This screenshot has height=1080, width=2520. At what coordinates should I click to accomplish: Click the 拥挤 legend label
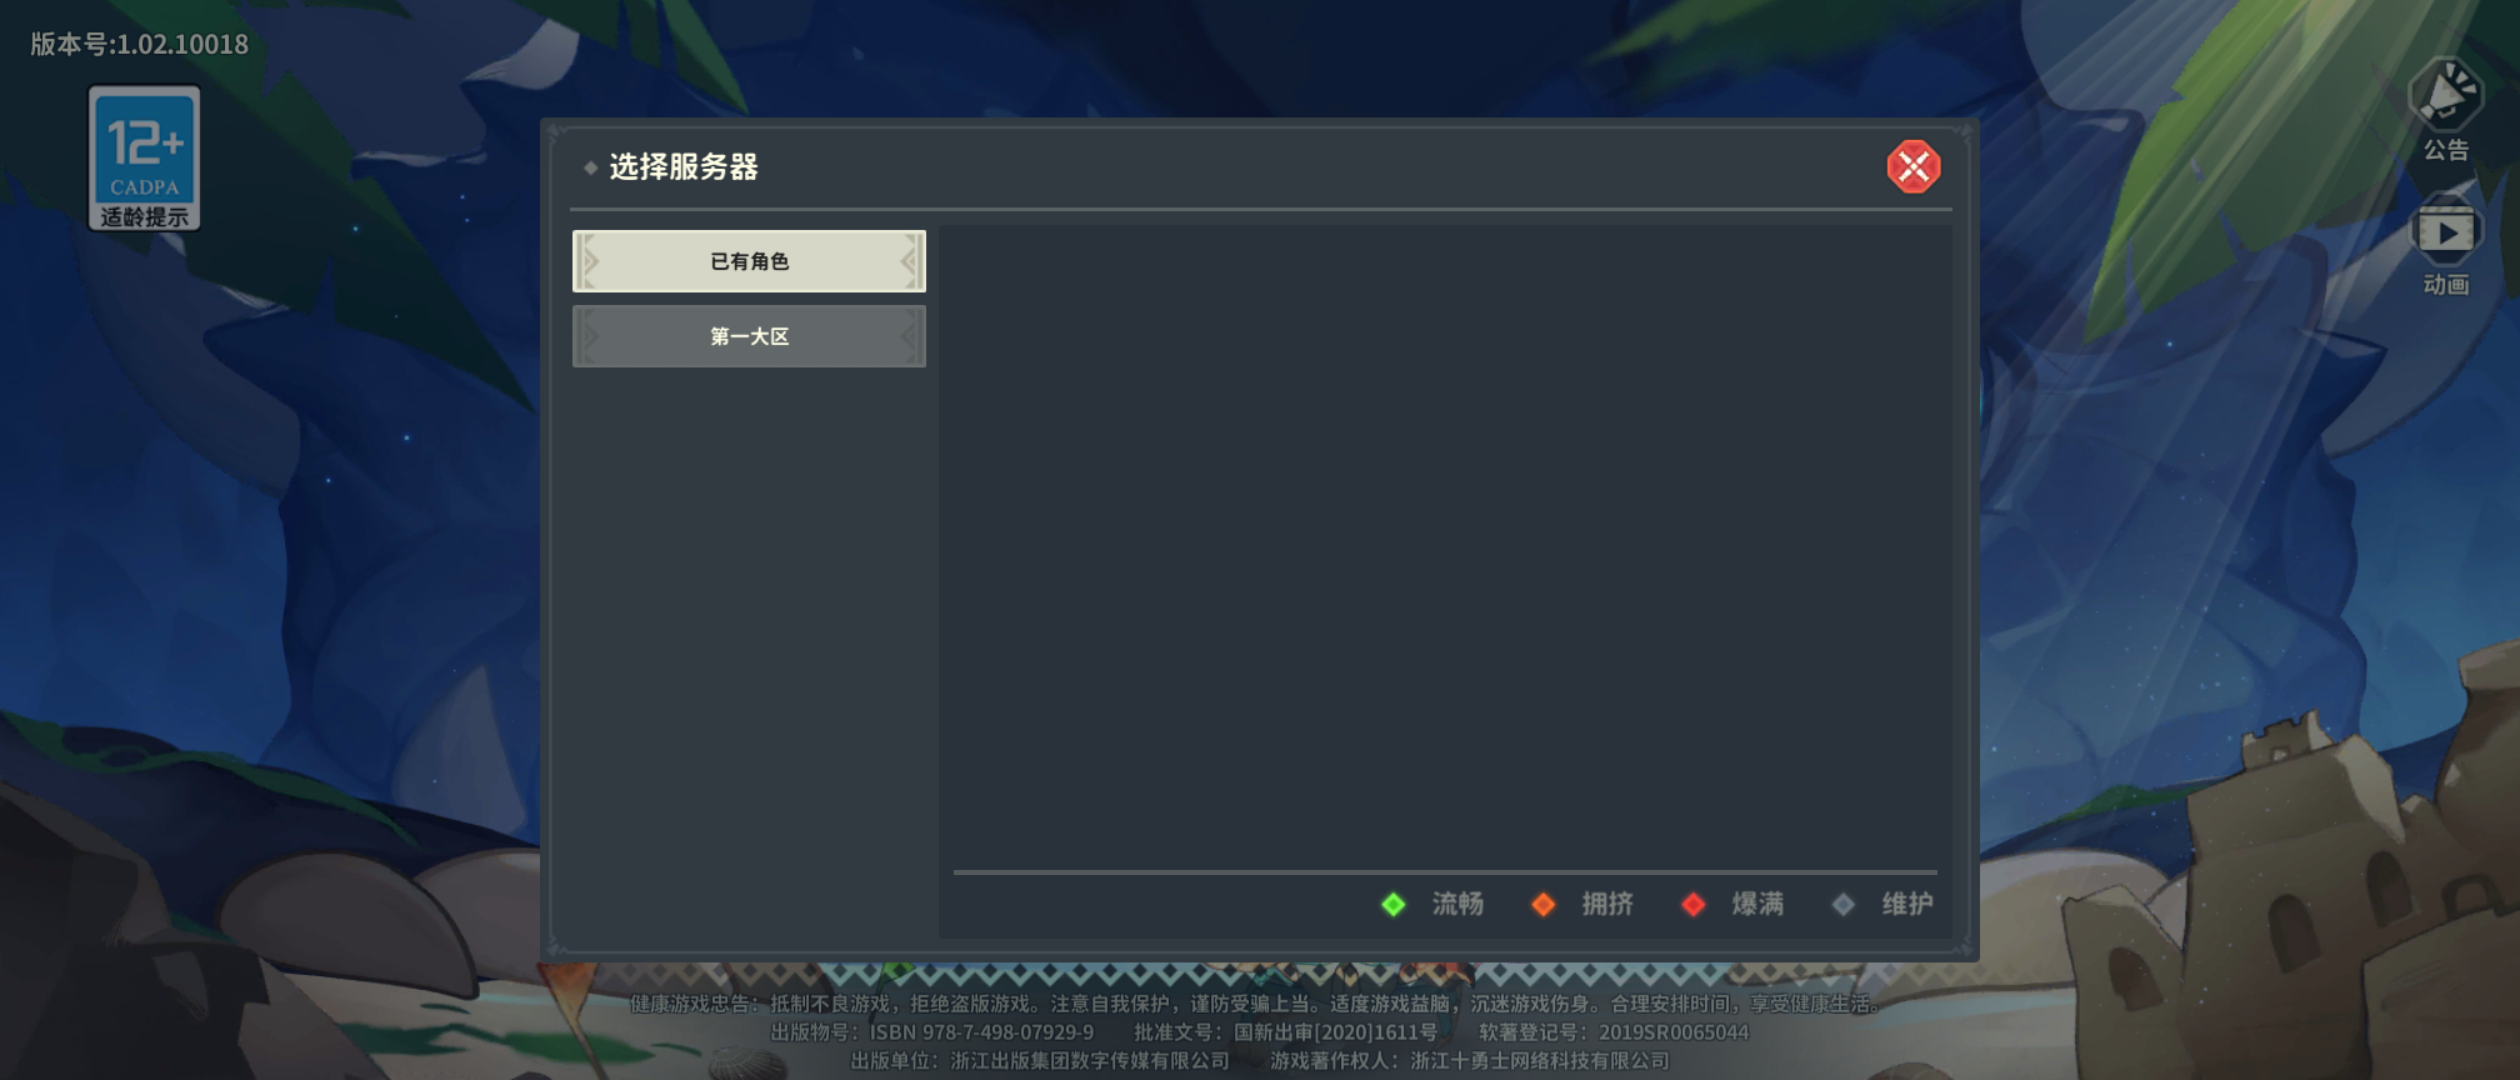coord(1608,904)
